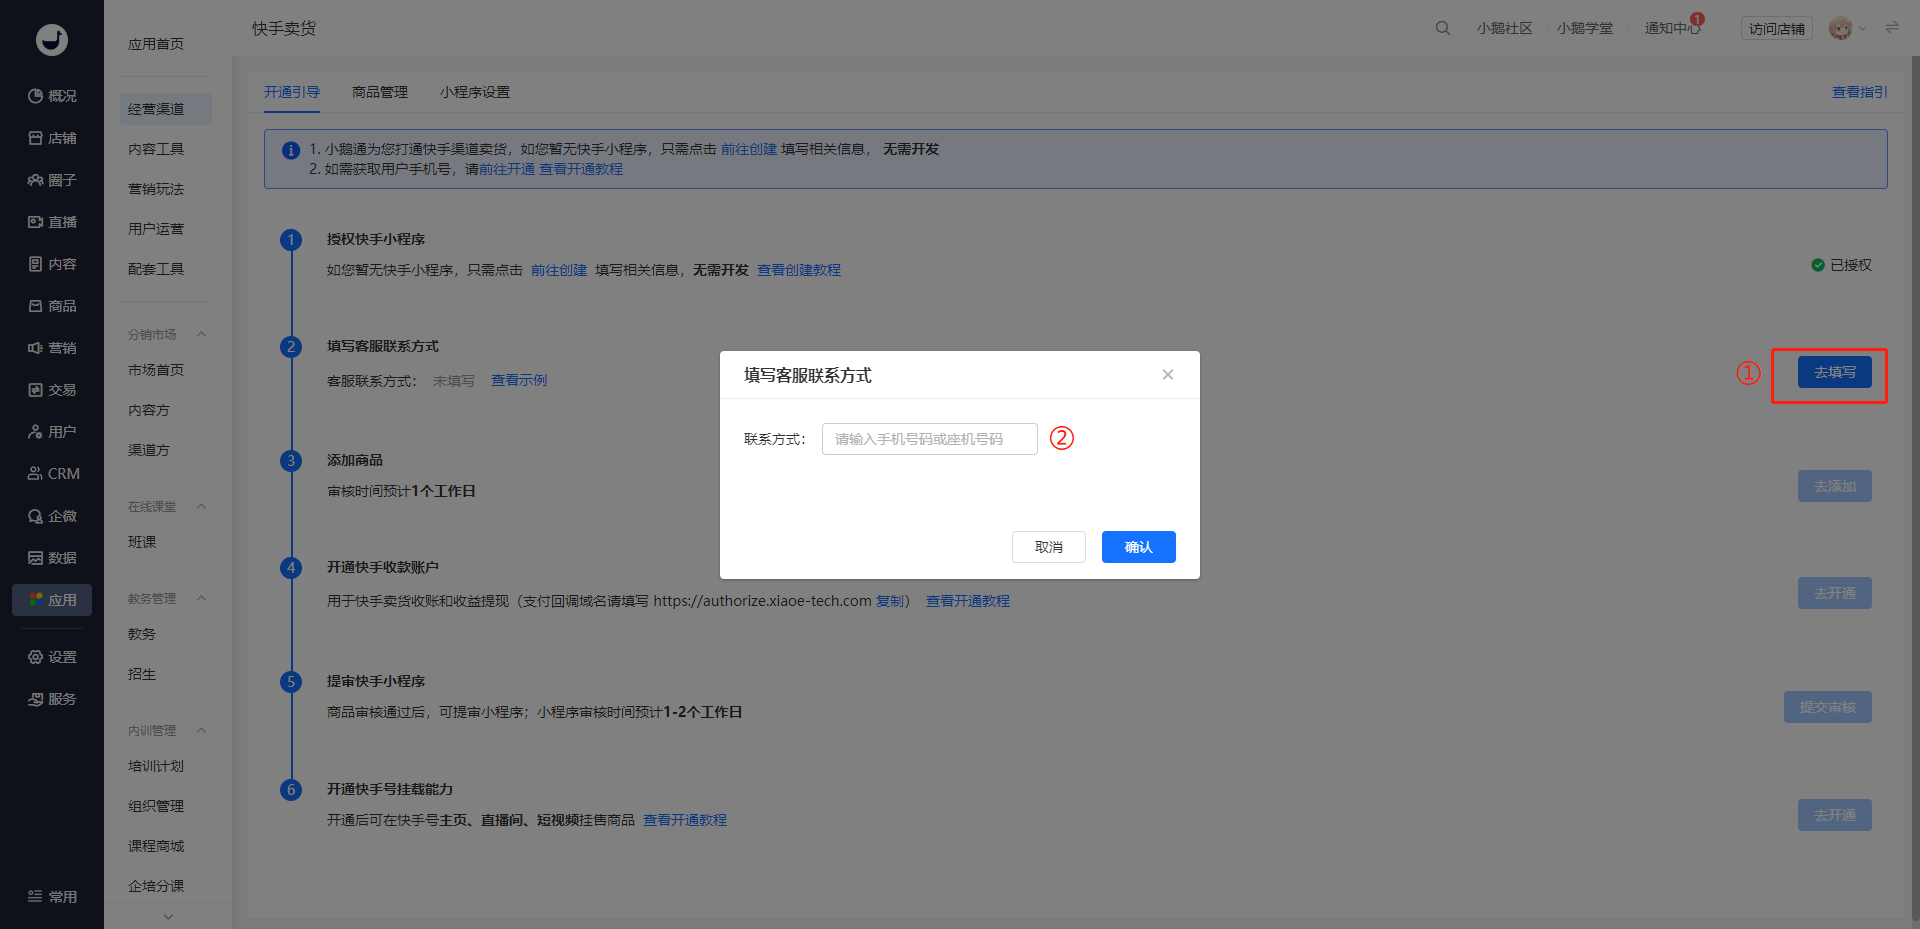This screenshot has width=1920, height=929.
Task: Click 前往开通 link in the info banner
Action: coord(507,169)
